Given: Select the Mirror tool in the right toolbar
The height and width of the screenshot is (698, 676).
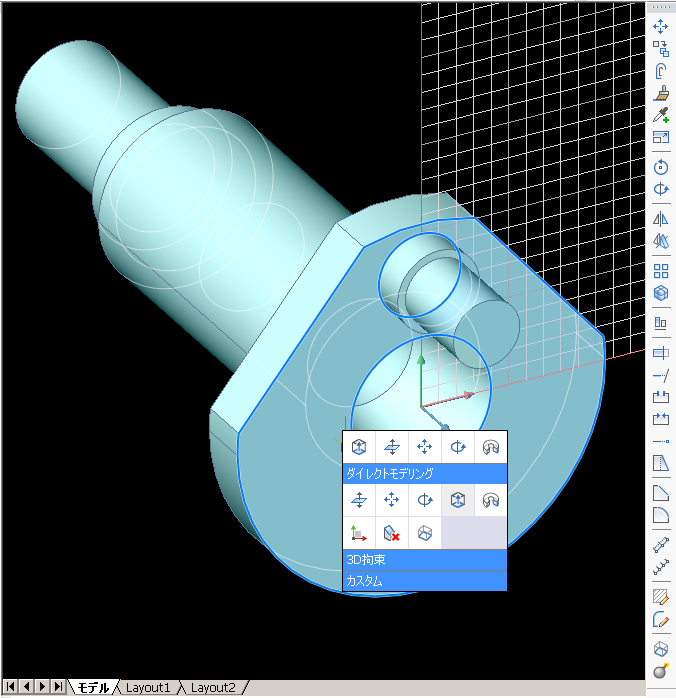Looking at the screenshot, I should click(x=660, y=218).
